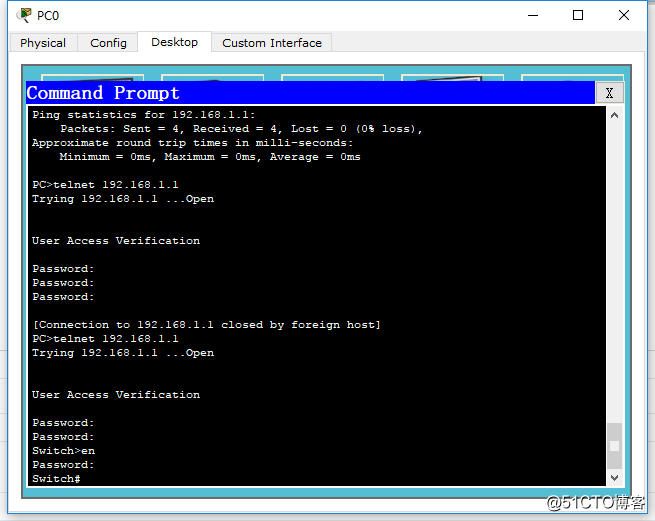The height and width of the screenshot is (521, 655).
Task: Click the Command Prompt title bar text
Action: pos(103,93)
